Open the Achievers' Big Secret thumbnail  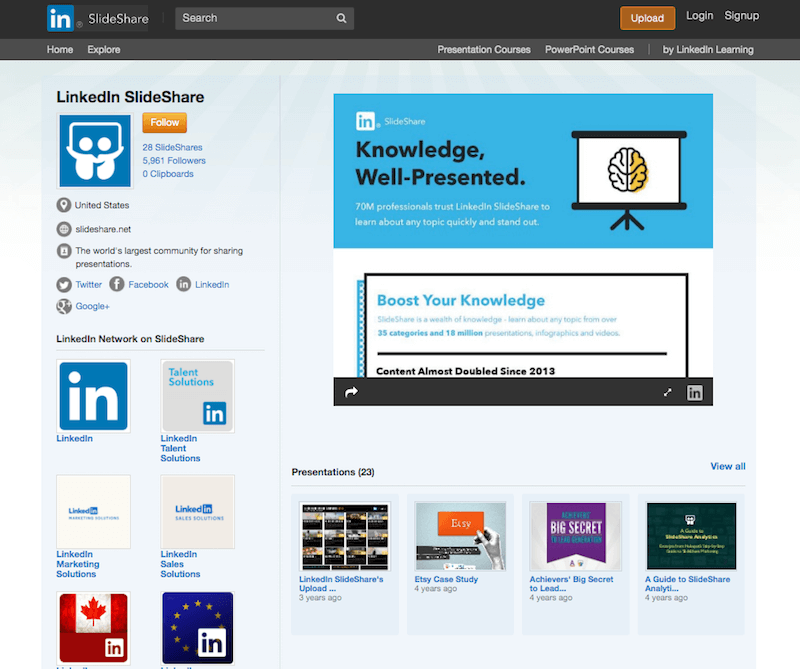point(576,536)
